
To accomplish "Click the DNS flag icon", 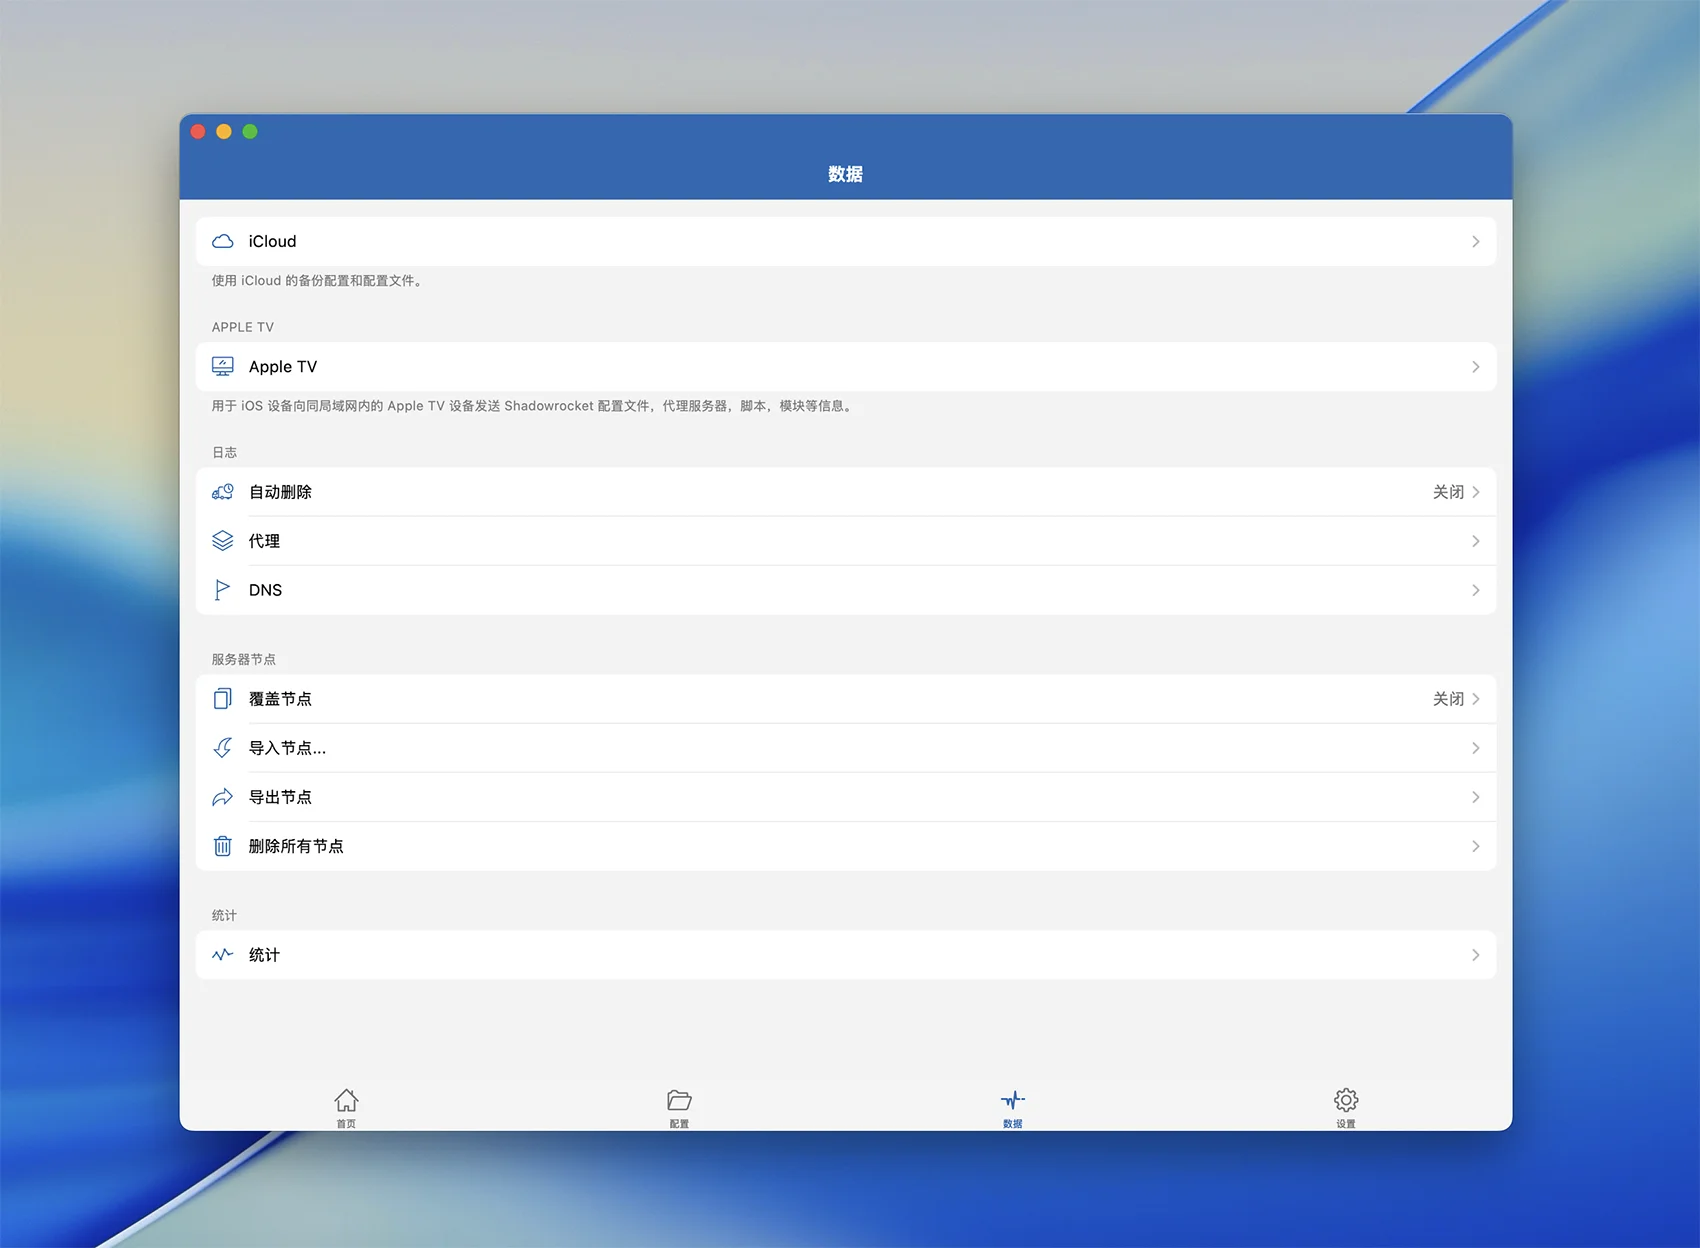I will tap(222, 590).
